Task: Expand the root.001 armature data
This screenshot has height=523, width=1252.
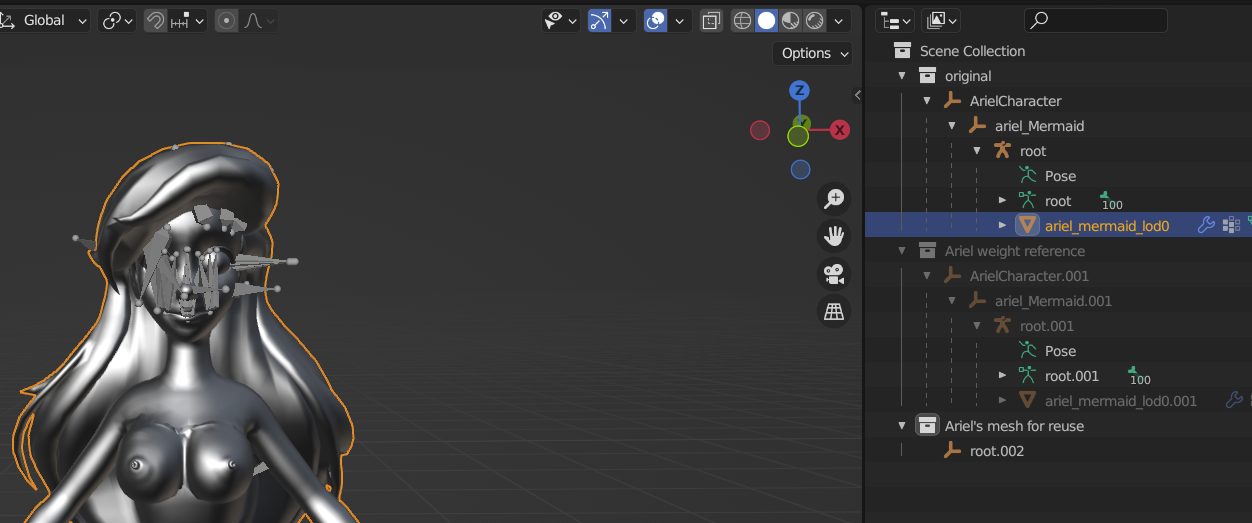Action: [x=1002, y=376]
